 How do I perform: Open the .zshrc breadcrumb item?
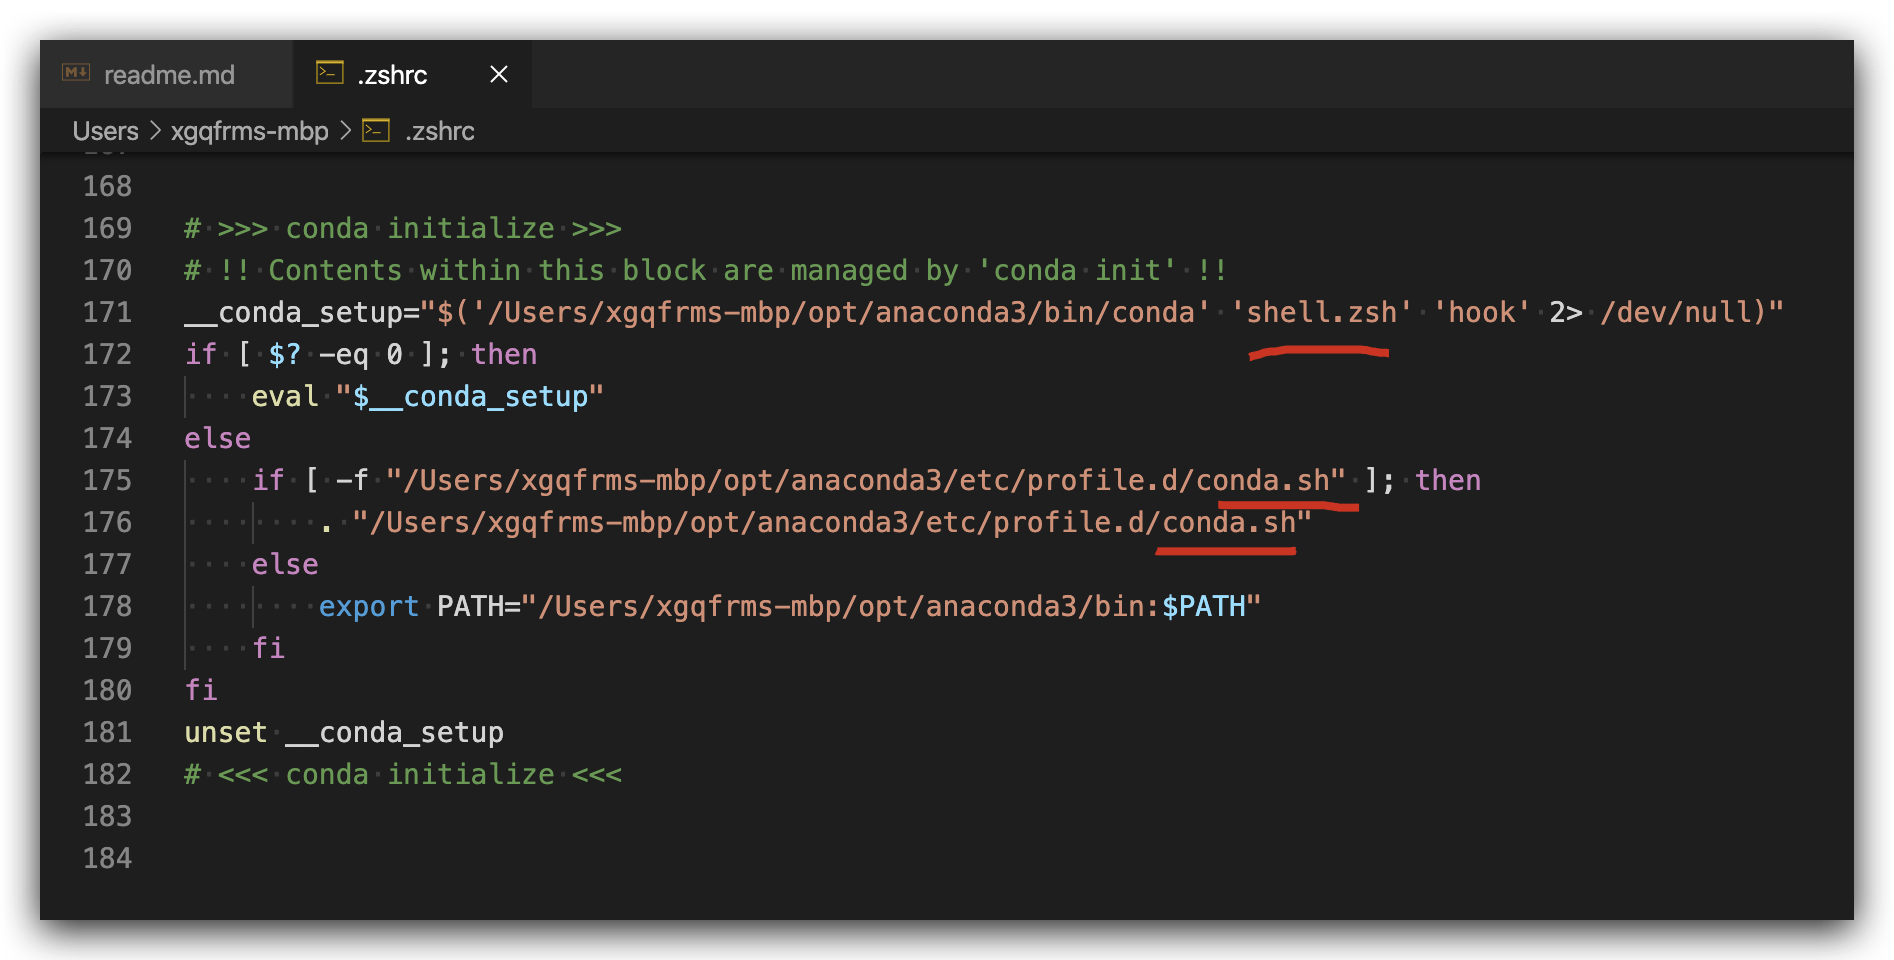tap(440, 131)
